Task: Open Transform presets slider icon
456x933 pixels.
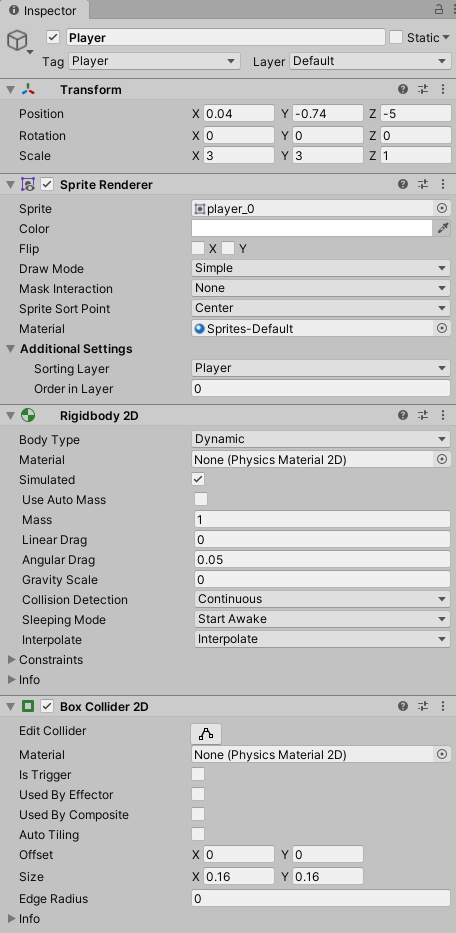Action: point(423,89)
